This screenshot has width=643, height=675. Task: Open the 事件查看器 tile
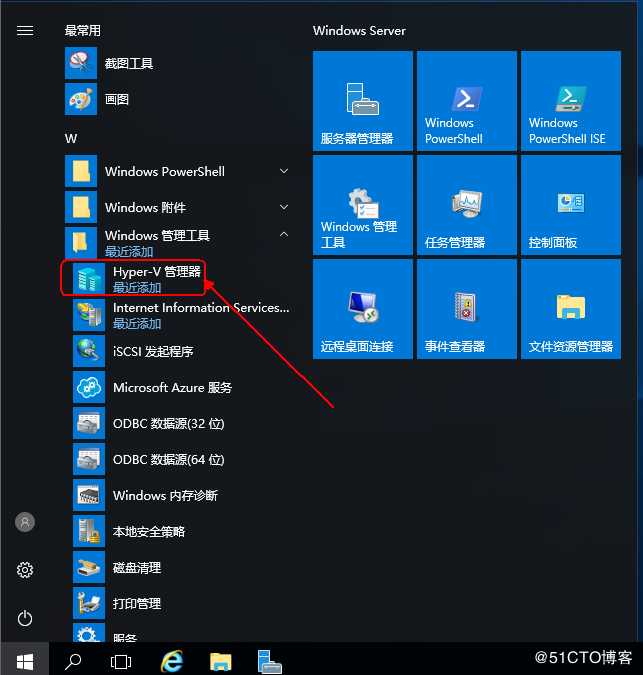click(x=467, y=309)
